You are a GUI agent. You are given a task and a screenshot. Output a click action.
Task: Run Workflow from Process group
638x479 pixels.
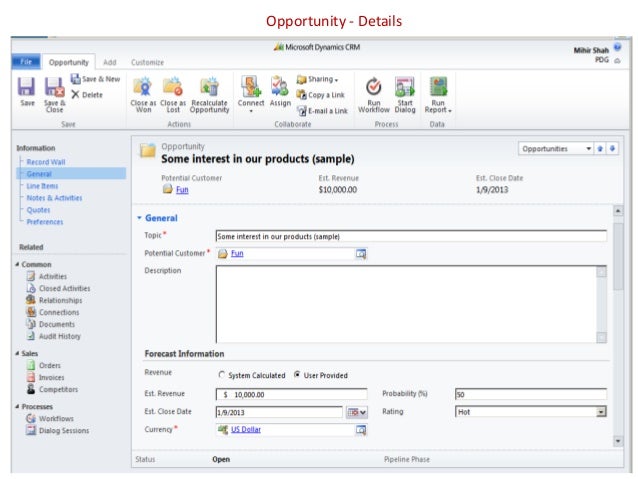coord(374,94)
